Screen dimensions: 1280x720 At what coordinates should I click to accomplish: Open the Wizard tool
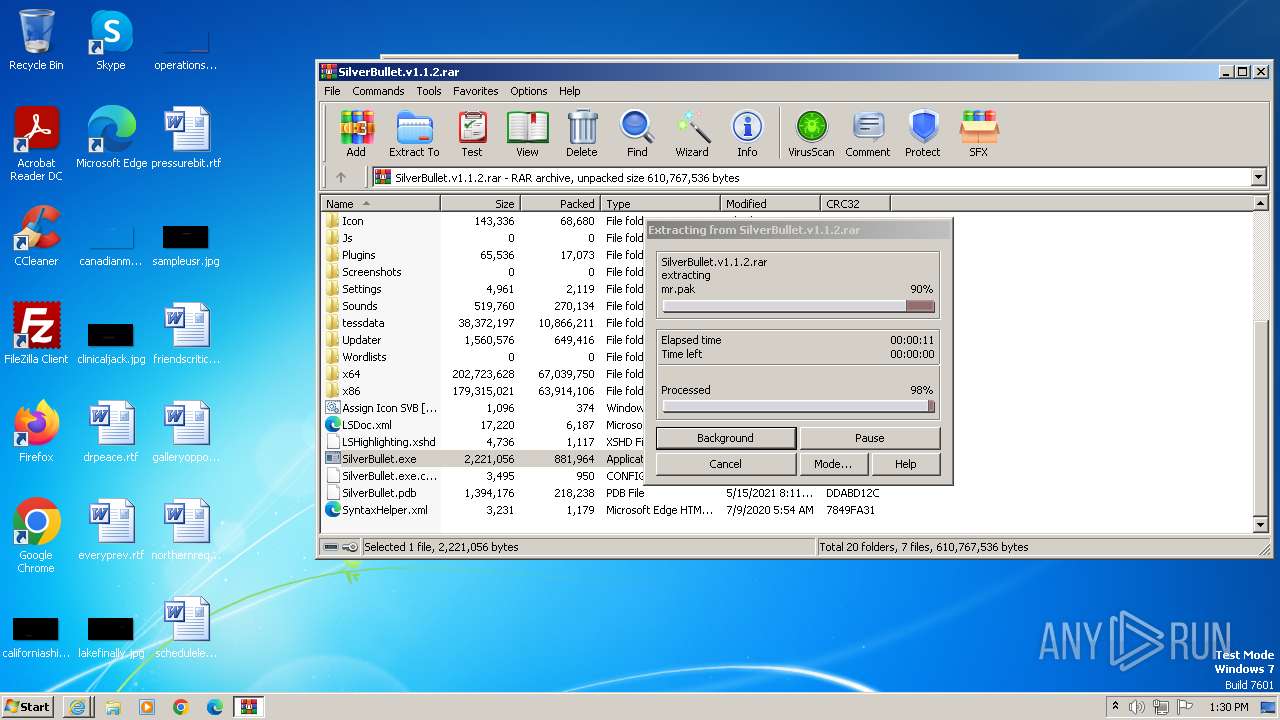tap(692, 133)
